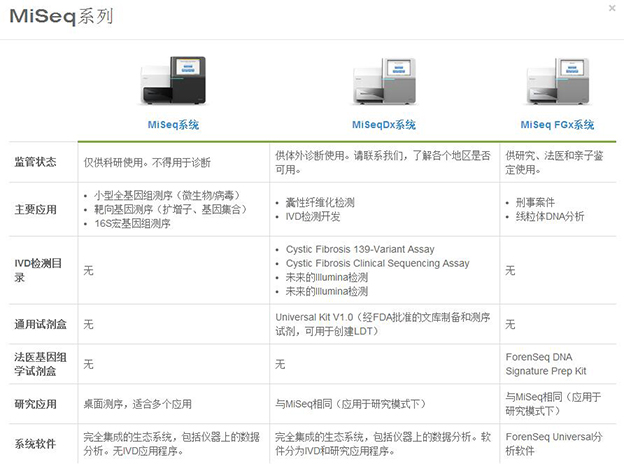
Task: Select the 法医基因组学试剂盒 row label
Action: click(40, 364)
